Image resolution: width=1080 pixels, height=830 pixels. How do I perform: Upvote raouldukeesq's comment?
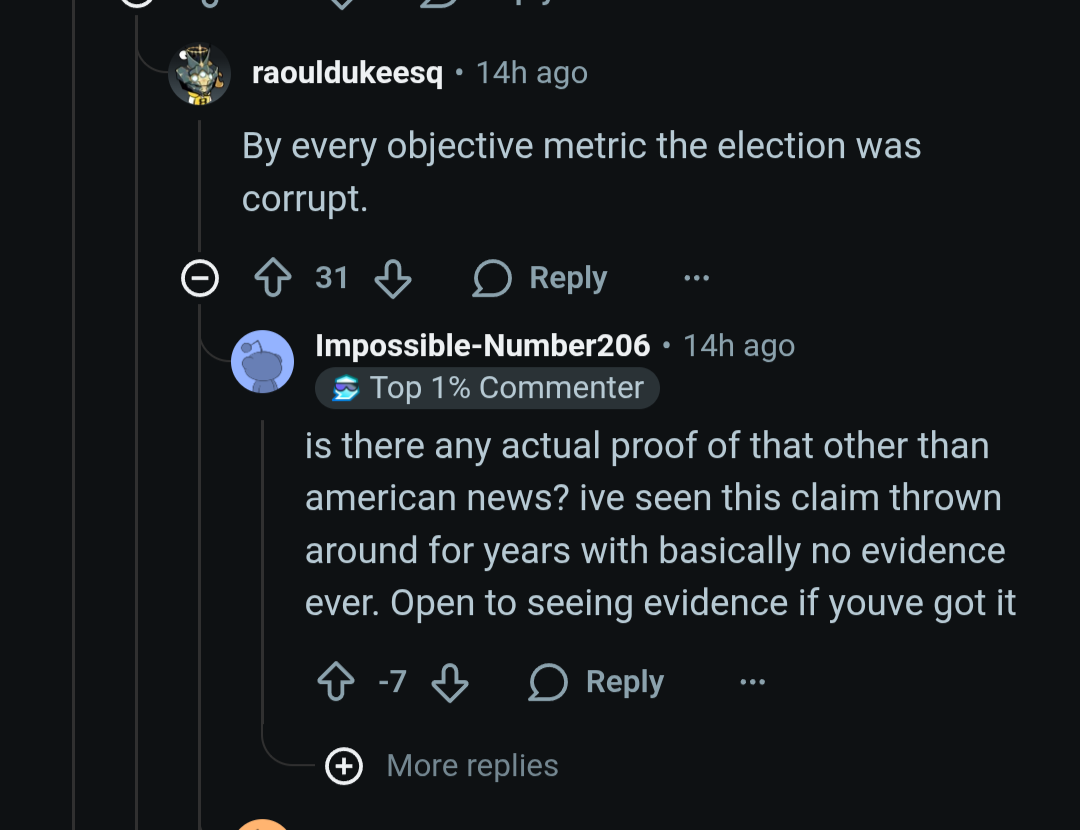[x=275, y=278]
